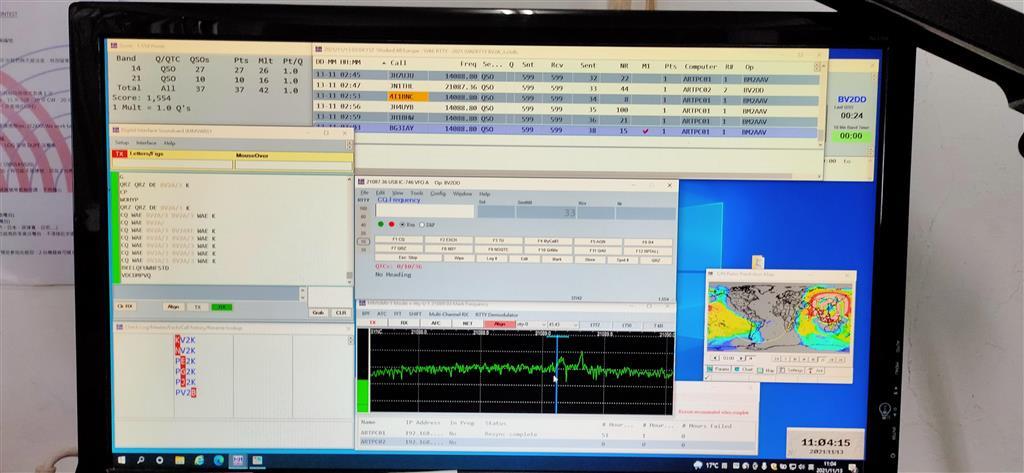Open the N1MM Logger taskbar icon
The width and height of the screenshot is (1024, 473).
tap(238, 460)
